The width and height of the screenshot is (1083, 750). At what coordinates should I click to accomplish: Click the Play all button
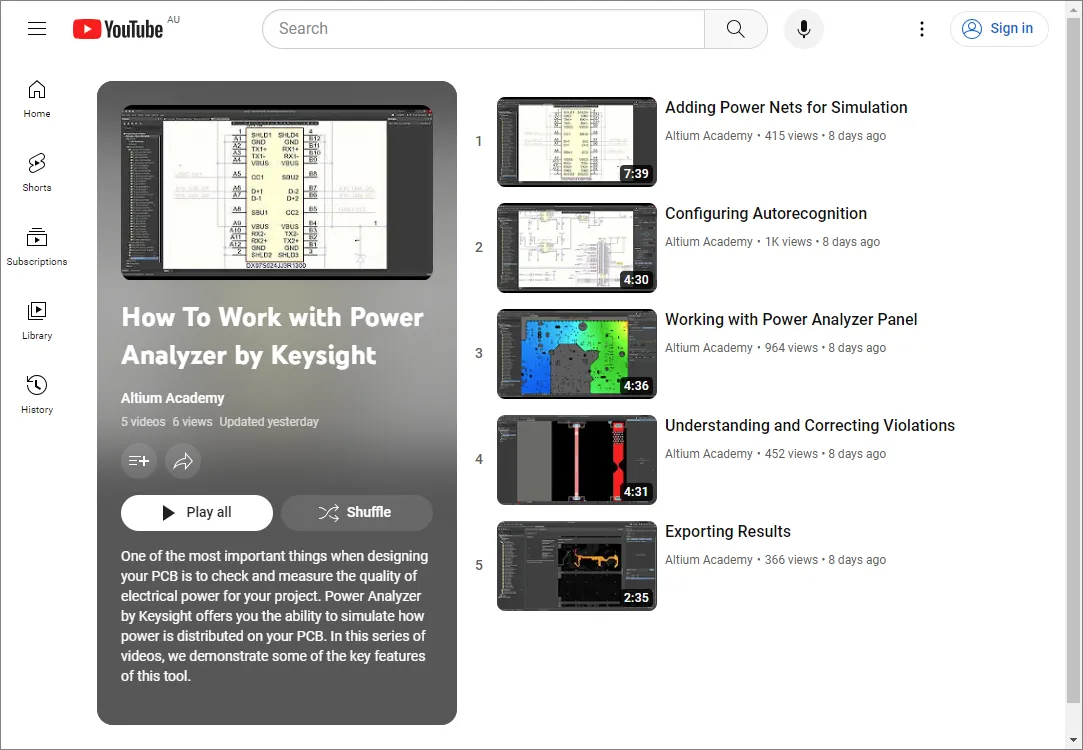pyautogui.click(x=197, y=512)
